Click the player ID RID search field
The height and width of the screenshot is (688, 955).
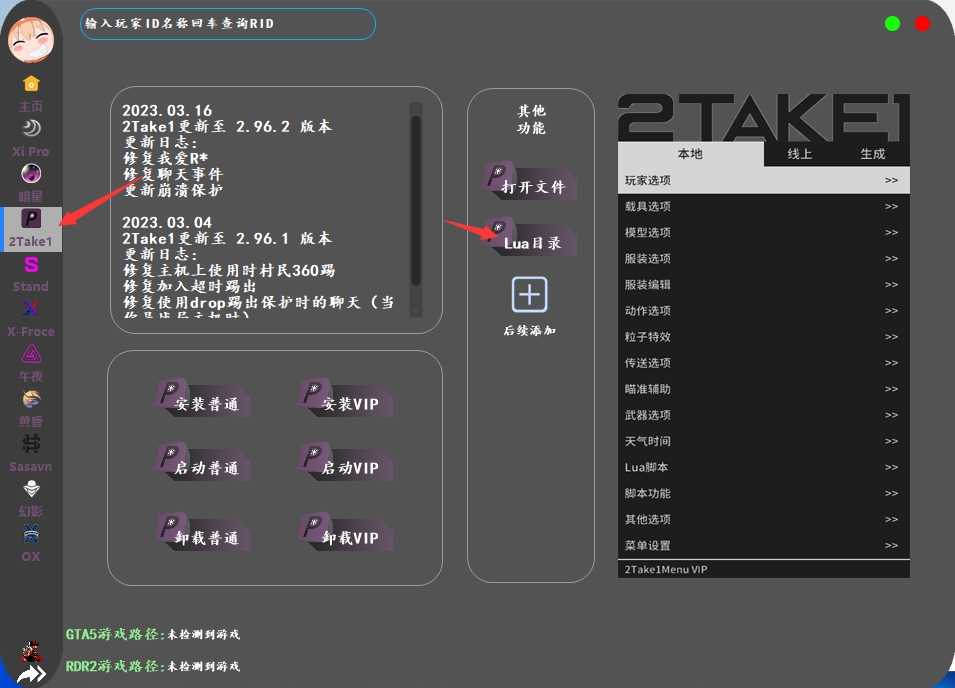[x=228, y=24]
